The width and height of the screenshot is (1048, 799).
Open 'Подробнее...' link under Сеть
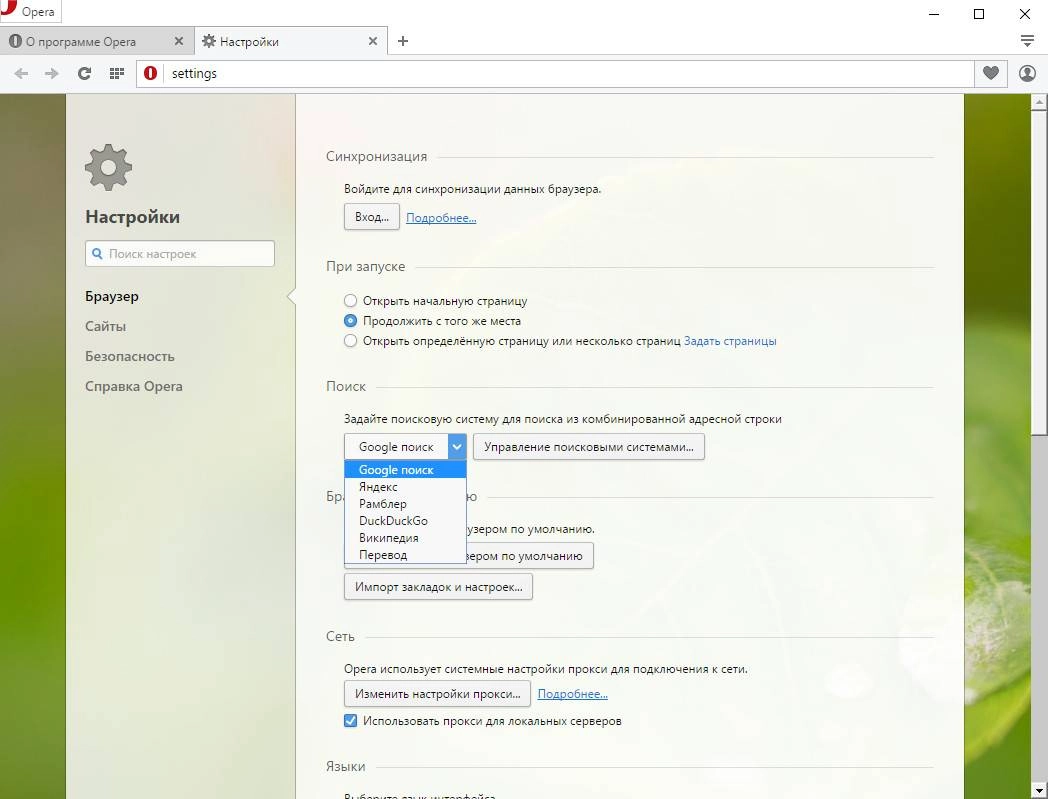point(573,694)
